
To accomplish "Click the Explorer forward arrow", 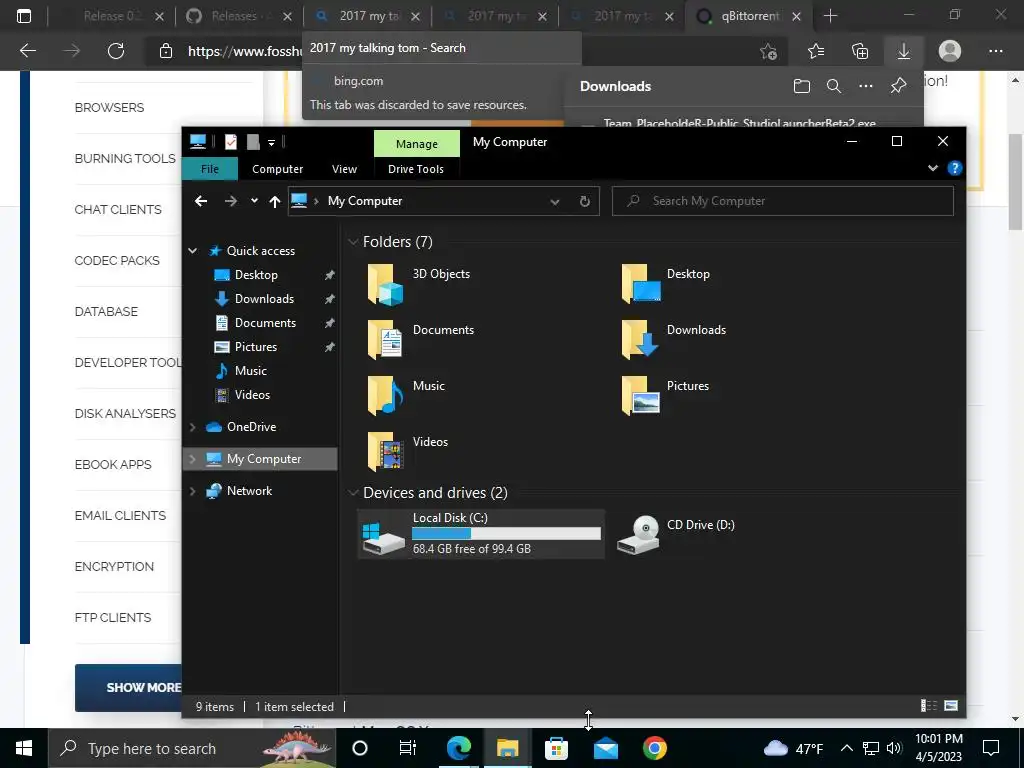I will 231,201.
